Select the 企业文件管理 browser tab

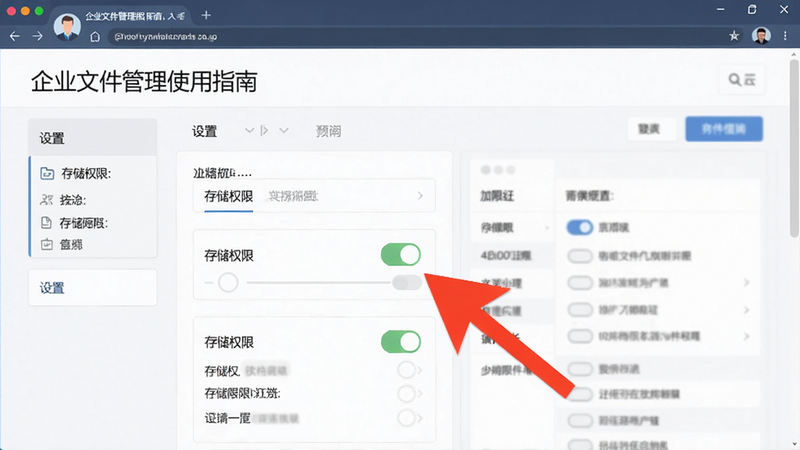[x=135, y=16]
